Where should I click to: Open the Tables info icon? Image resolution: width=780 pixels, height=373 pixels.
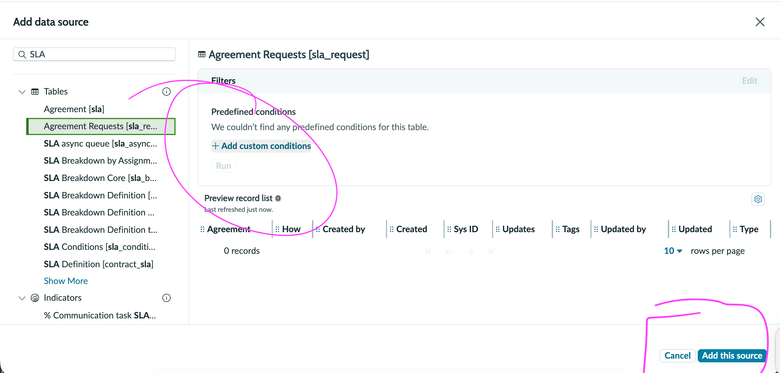[167, 92]
